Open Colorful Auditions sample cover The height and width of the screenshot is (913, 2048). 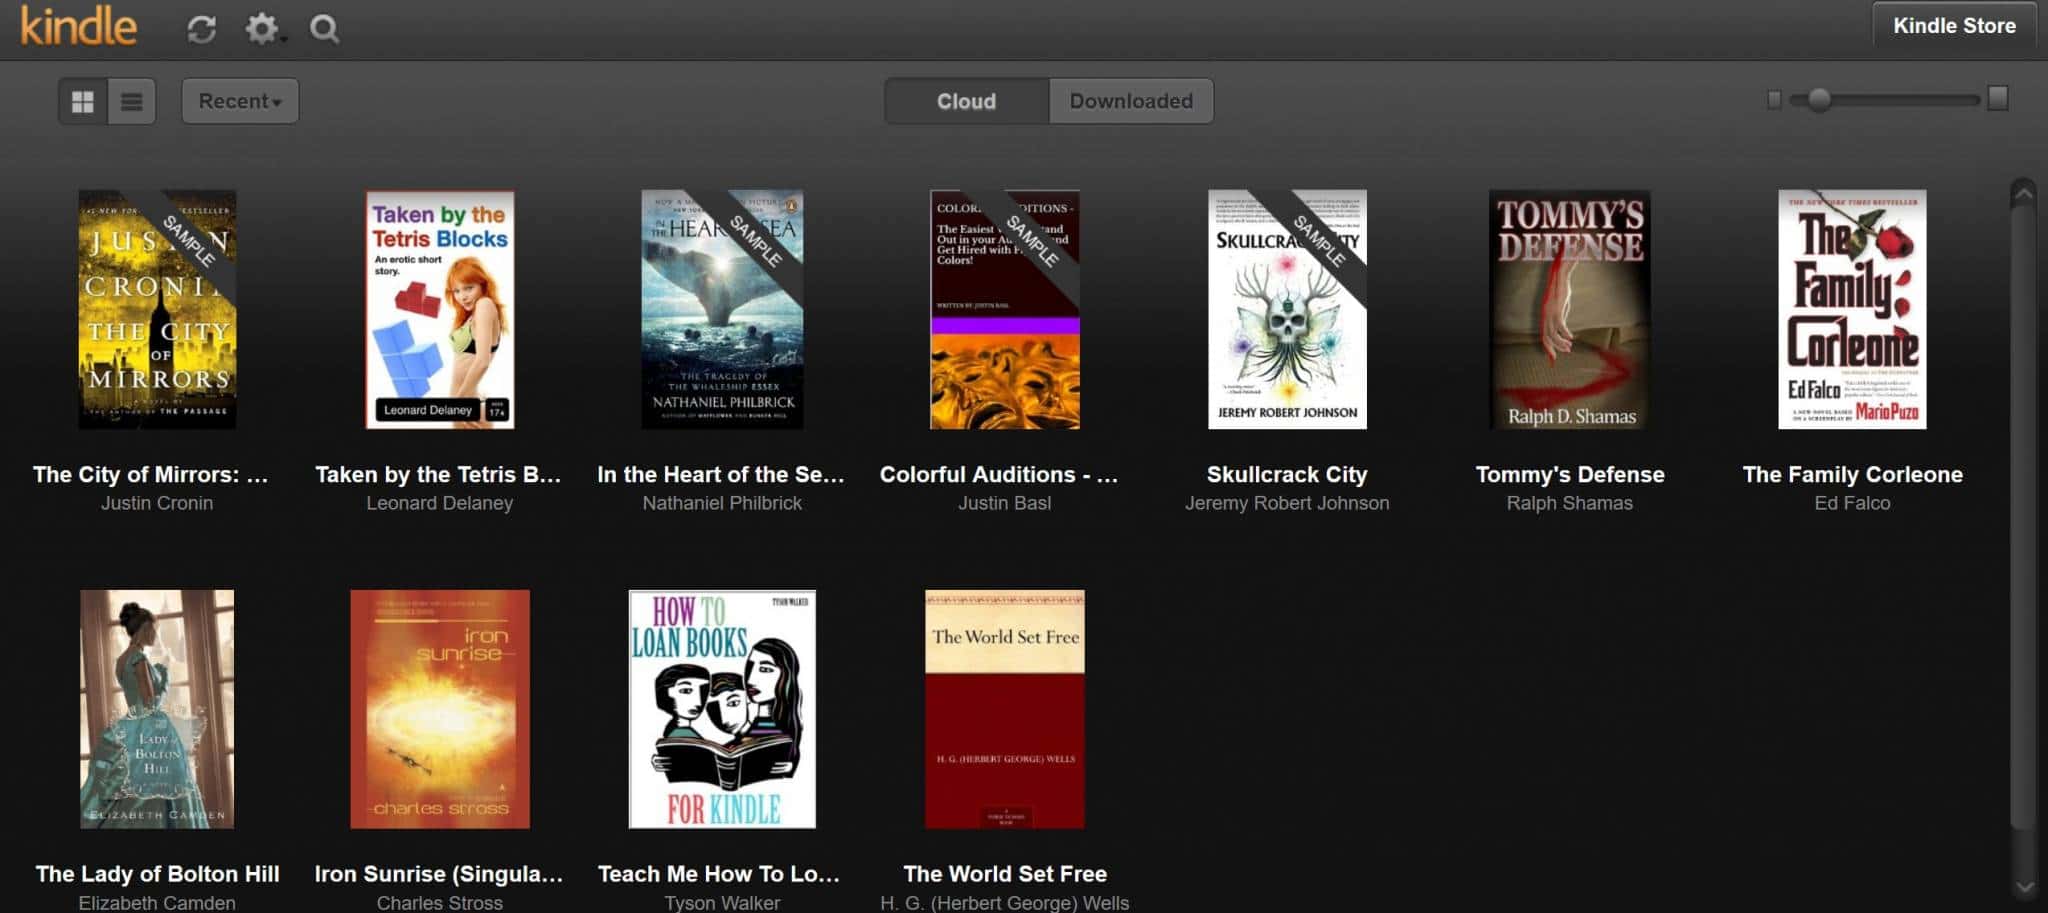coord(1005,309)
